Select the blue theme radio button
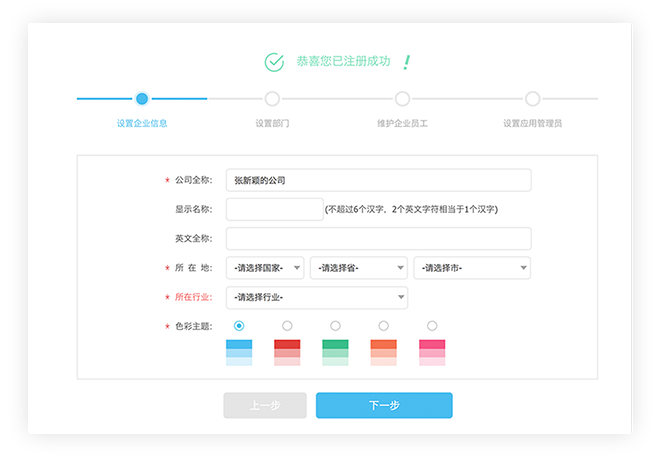Image resolution: width=660 pixels, height=454 pixels. coord(239,326)
